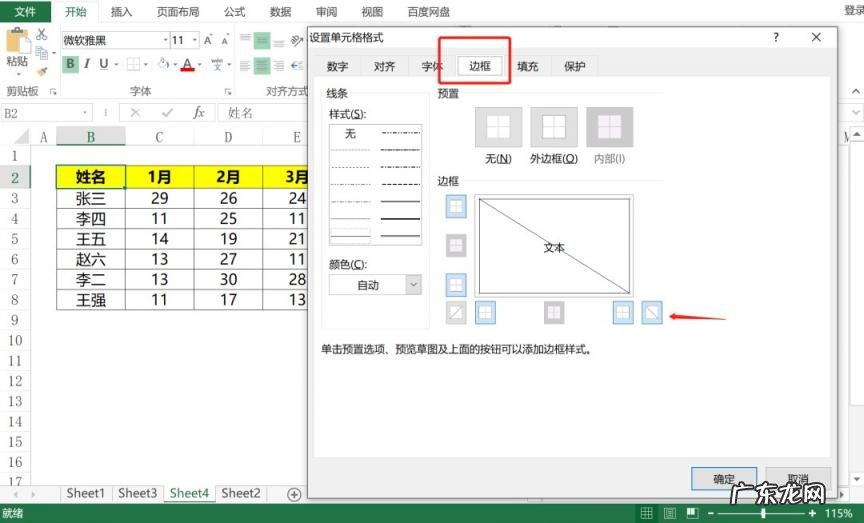864x523 pixels.
Task: Click the diagonal-down border button
Action: pos(651,313)
